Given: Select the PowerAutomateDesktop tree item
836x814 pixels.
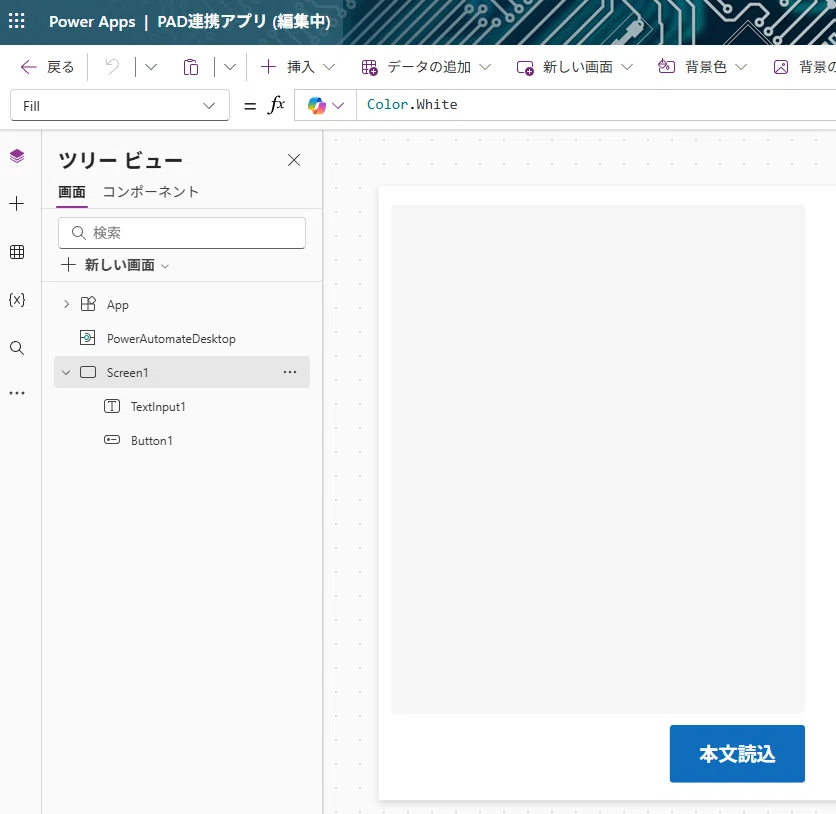Looking at the screenshot, I should click(171, 339).
